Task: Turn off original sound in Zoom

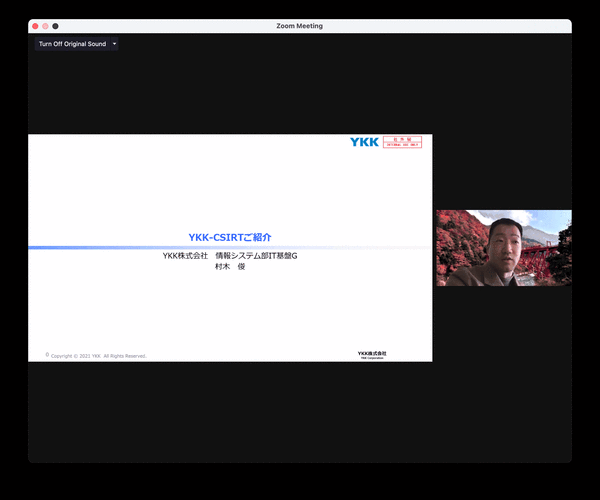Action: pos(72,44)
